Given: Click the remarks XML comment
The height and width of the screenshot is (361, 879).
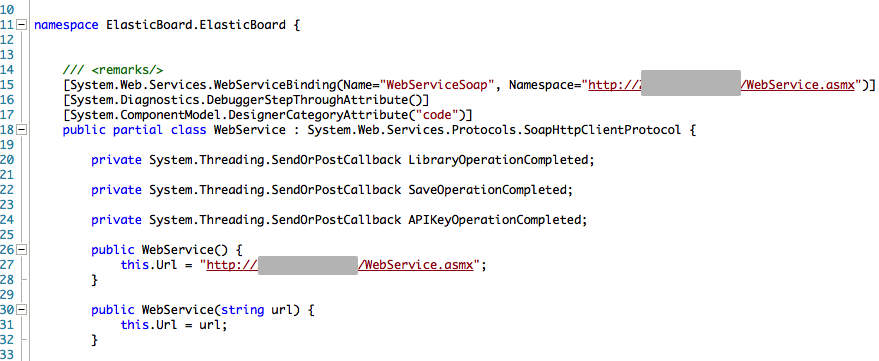Looking at the screenshot, I should point(113,70).
